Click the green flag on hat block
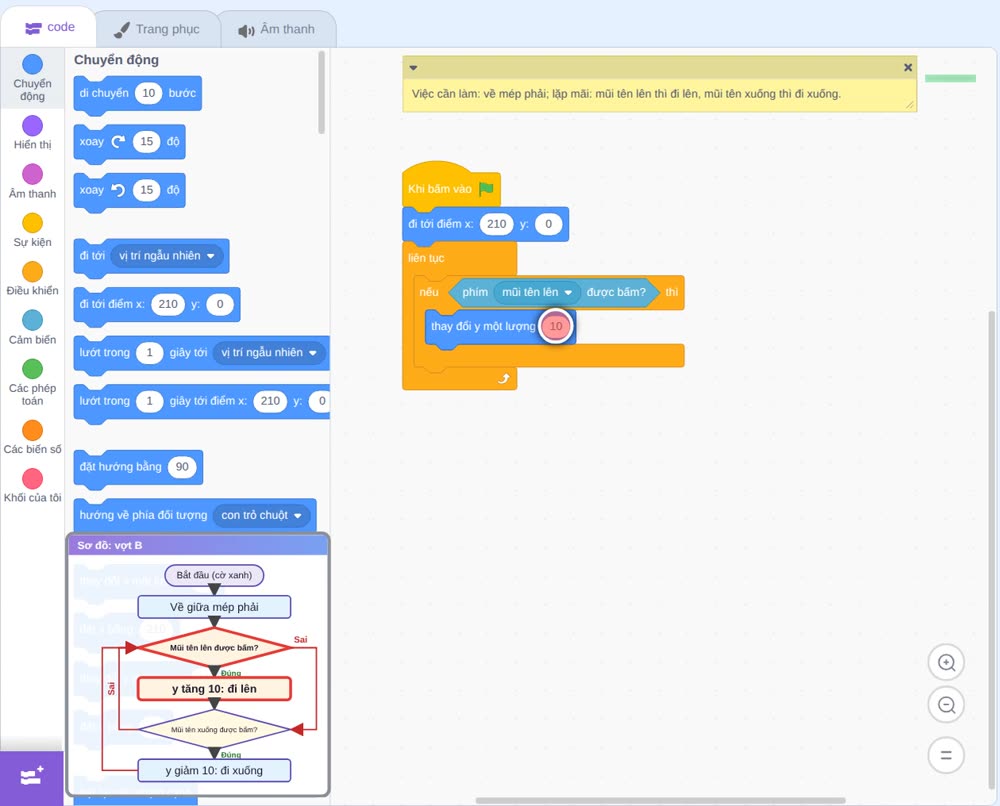 click(x=486, y=189)
